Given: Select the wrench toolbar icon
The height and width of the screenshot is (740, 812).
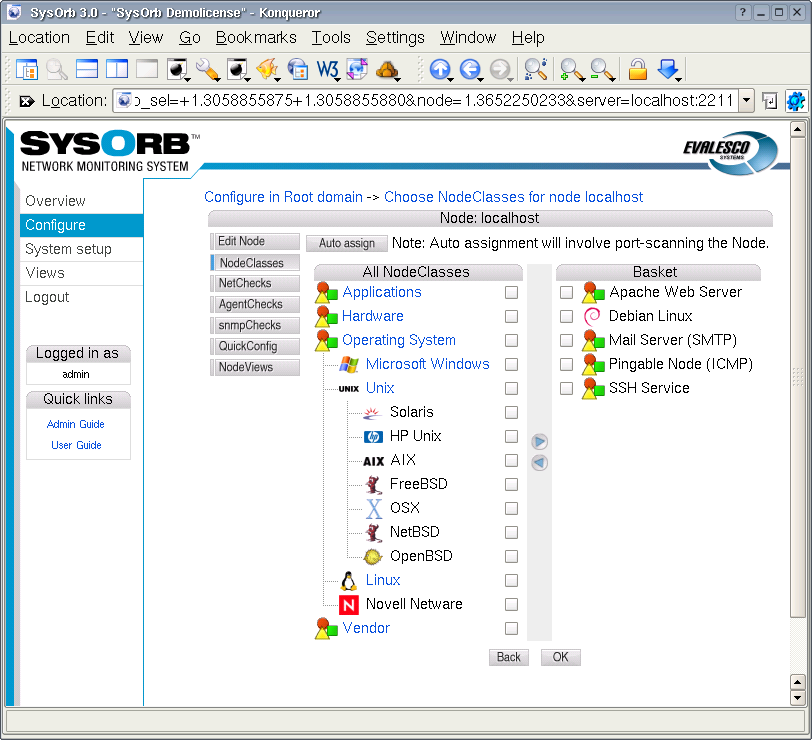Looking at the screenshot, I should tap(208, 69).
